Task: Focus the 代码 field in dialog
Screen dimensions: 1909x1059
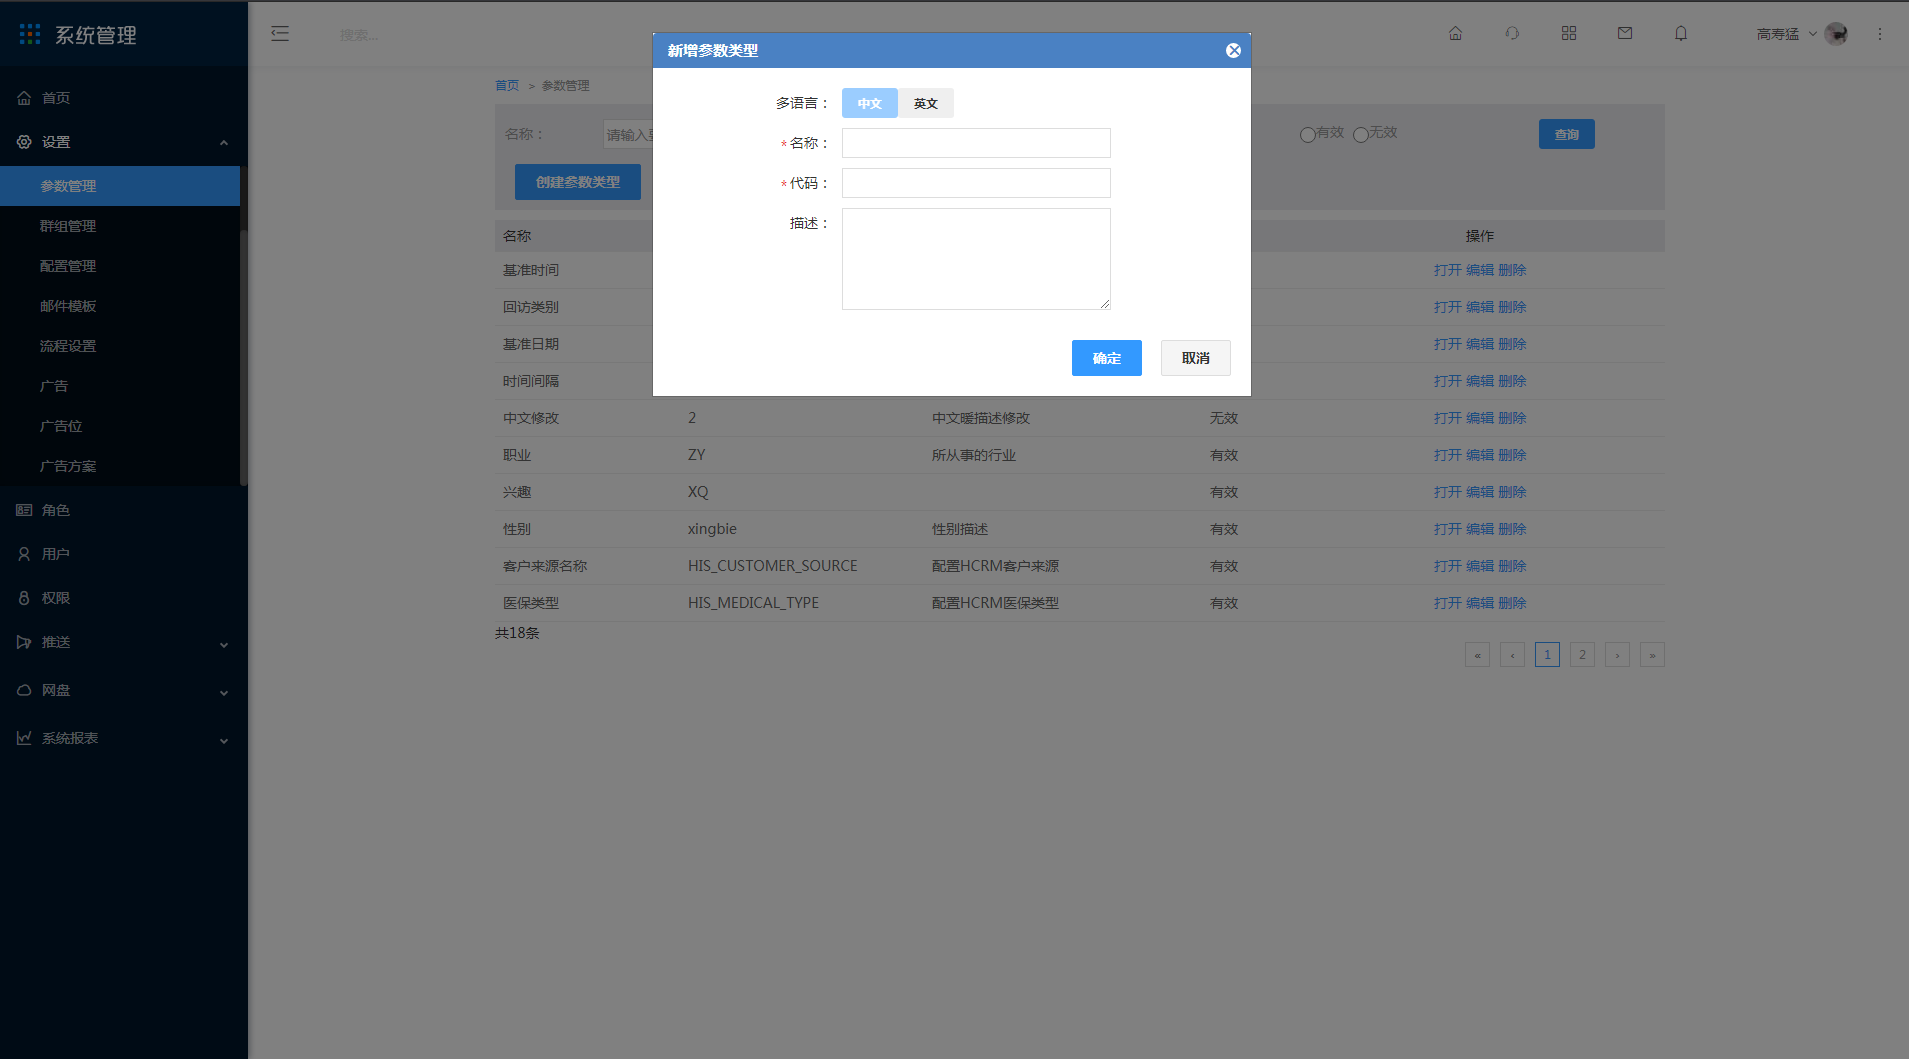Action: 976,183
